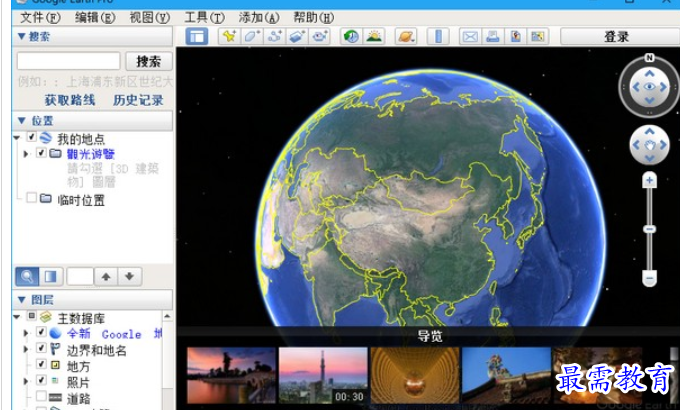The width and height of the screenshot is (680, 410).
Task: Open the 视图(V) menu
Action: pyautogui.click(x=150, y=17)
